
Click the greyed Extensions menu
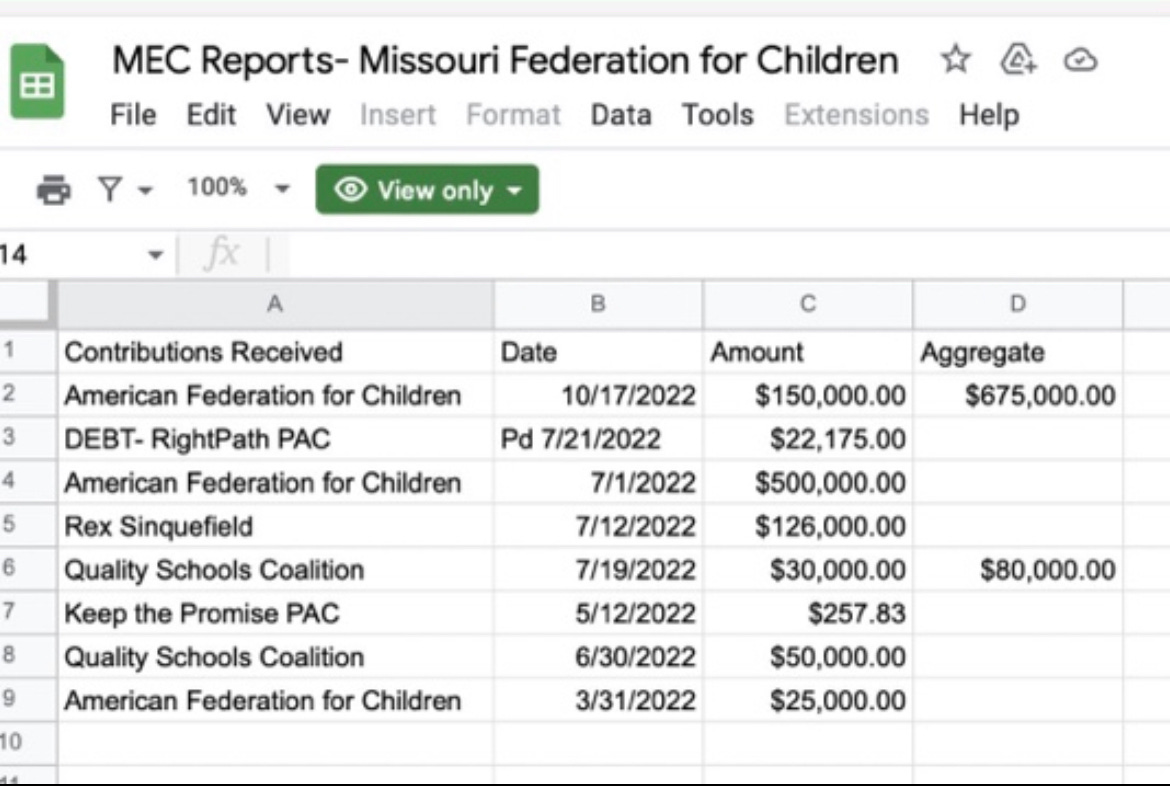click(857, 115)
